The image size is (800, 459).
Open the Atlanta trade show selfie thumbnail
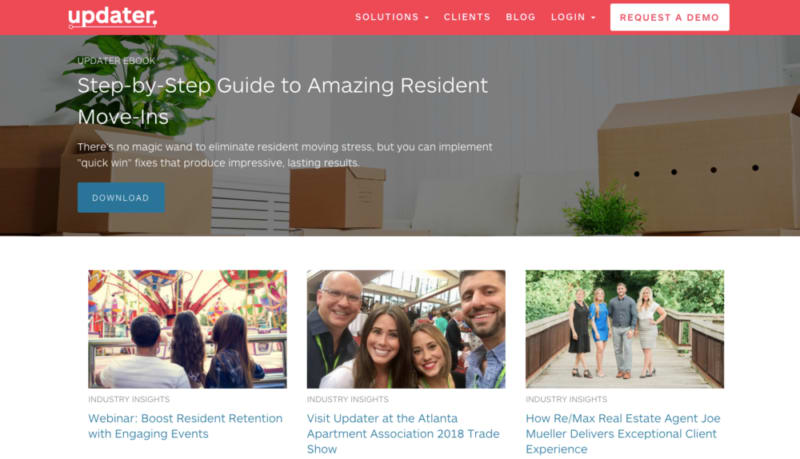coord(406,329)
